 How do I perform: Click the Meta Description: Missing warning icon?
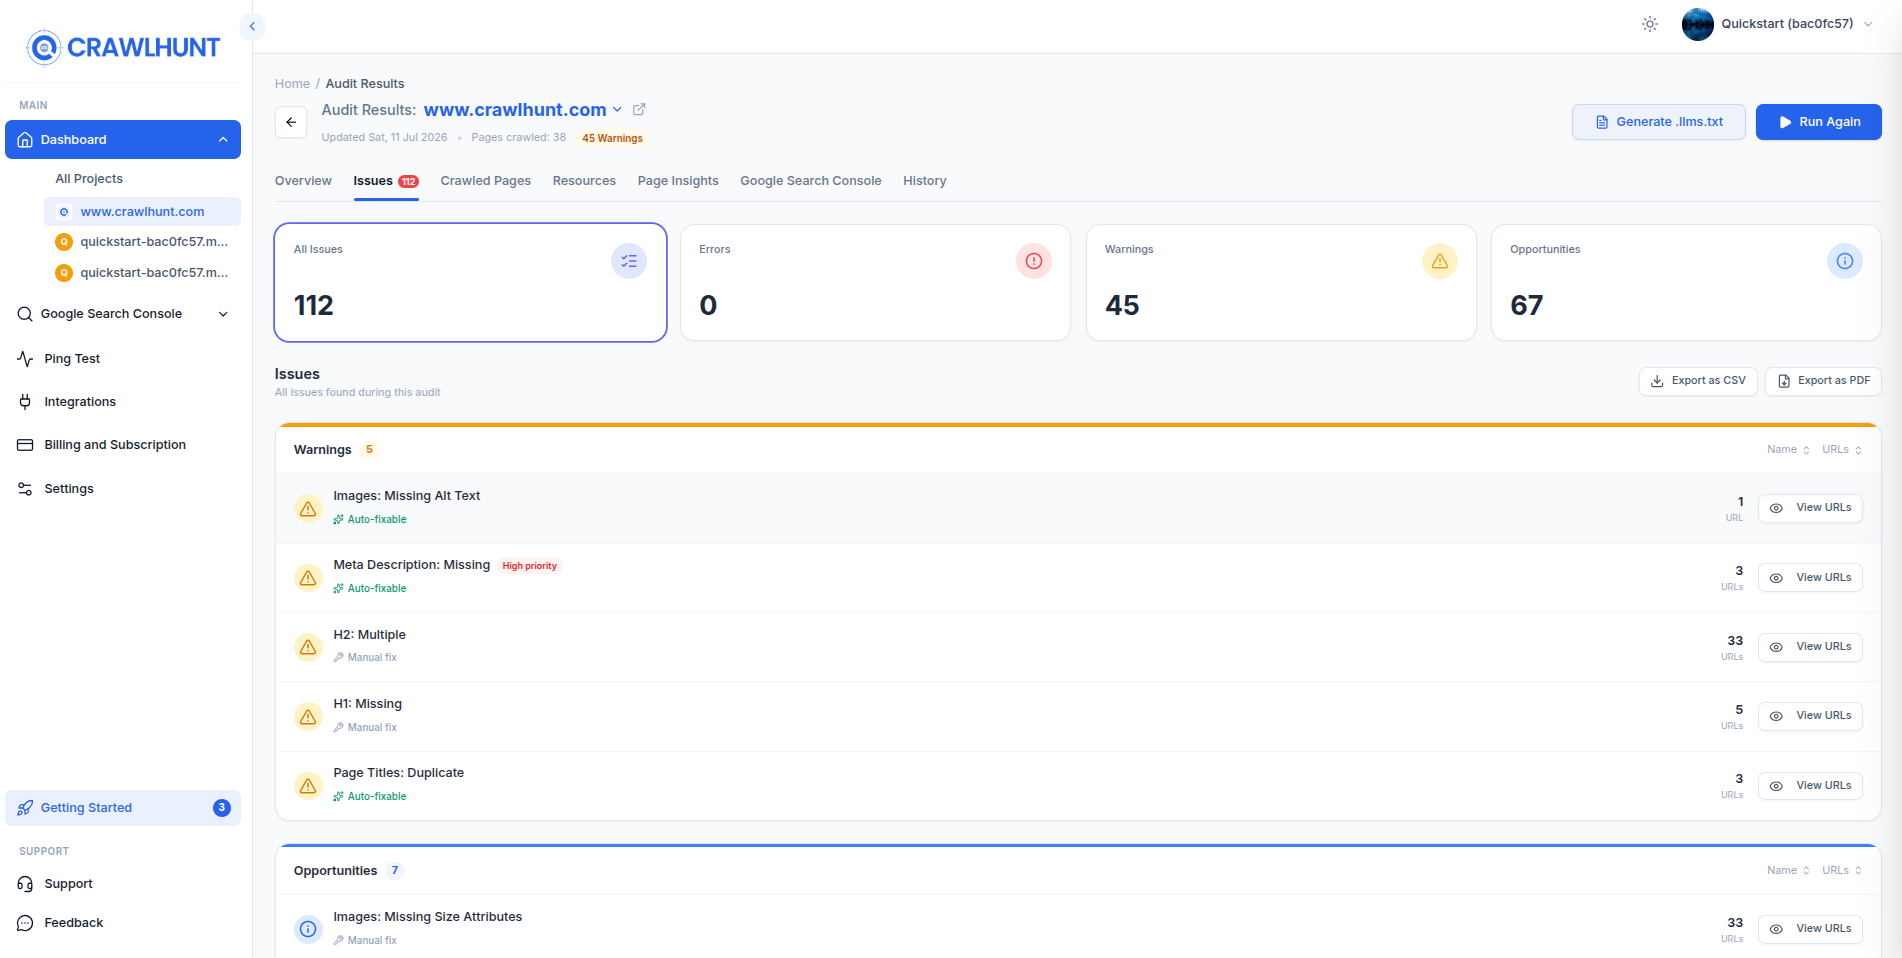click(x=308, y=578)
